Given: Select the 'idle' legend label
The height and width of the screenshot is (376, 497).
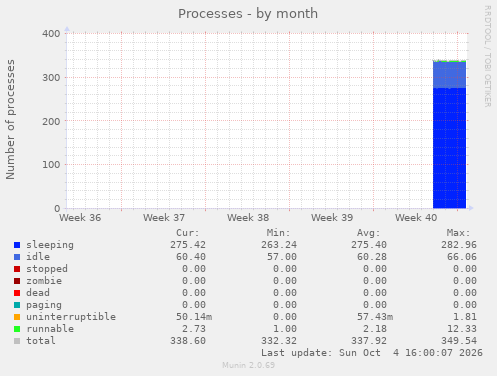Looking at the screenshot, I should pos(38,257).
